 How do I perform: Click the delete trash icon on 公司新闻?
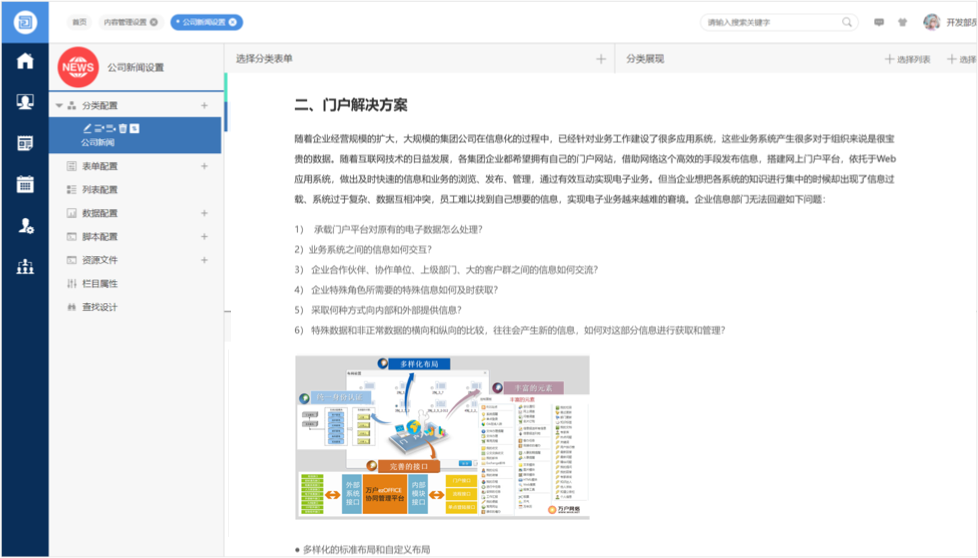coord(122,128)
